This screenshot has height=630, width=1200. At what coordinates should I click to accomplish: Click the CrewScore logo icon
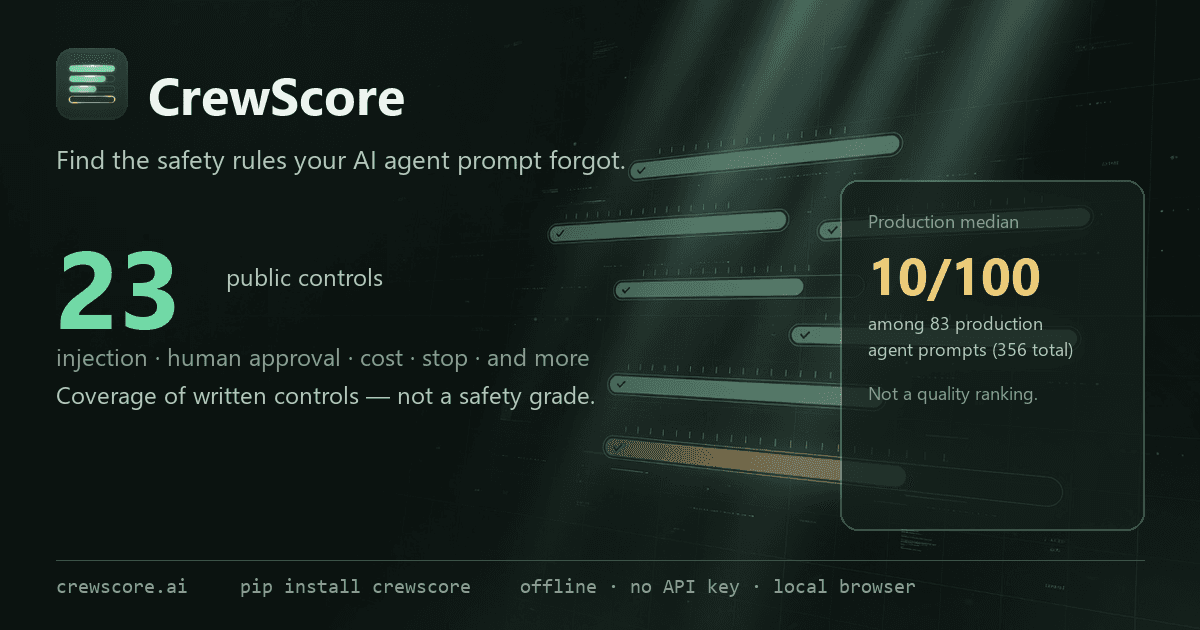[92, 84]
